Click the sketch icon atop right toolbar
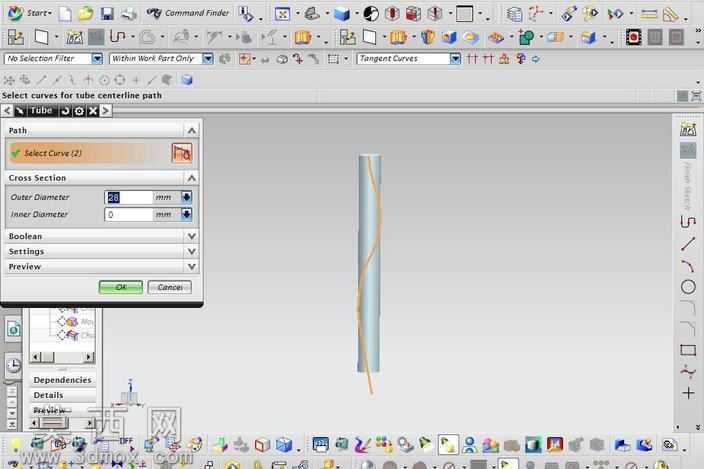This screenshot has height=469, width=704. [x=688, y=129]
